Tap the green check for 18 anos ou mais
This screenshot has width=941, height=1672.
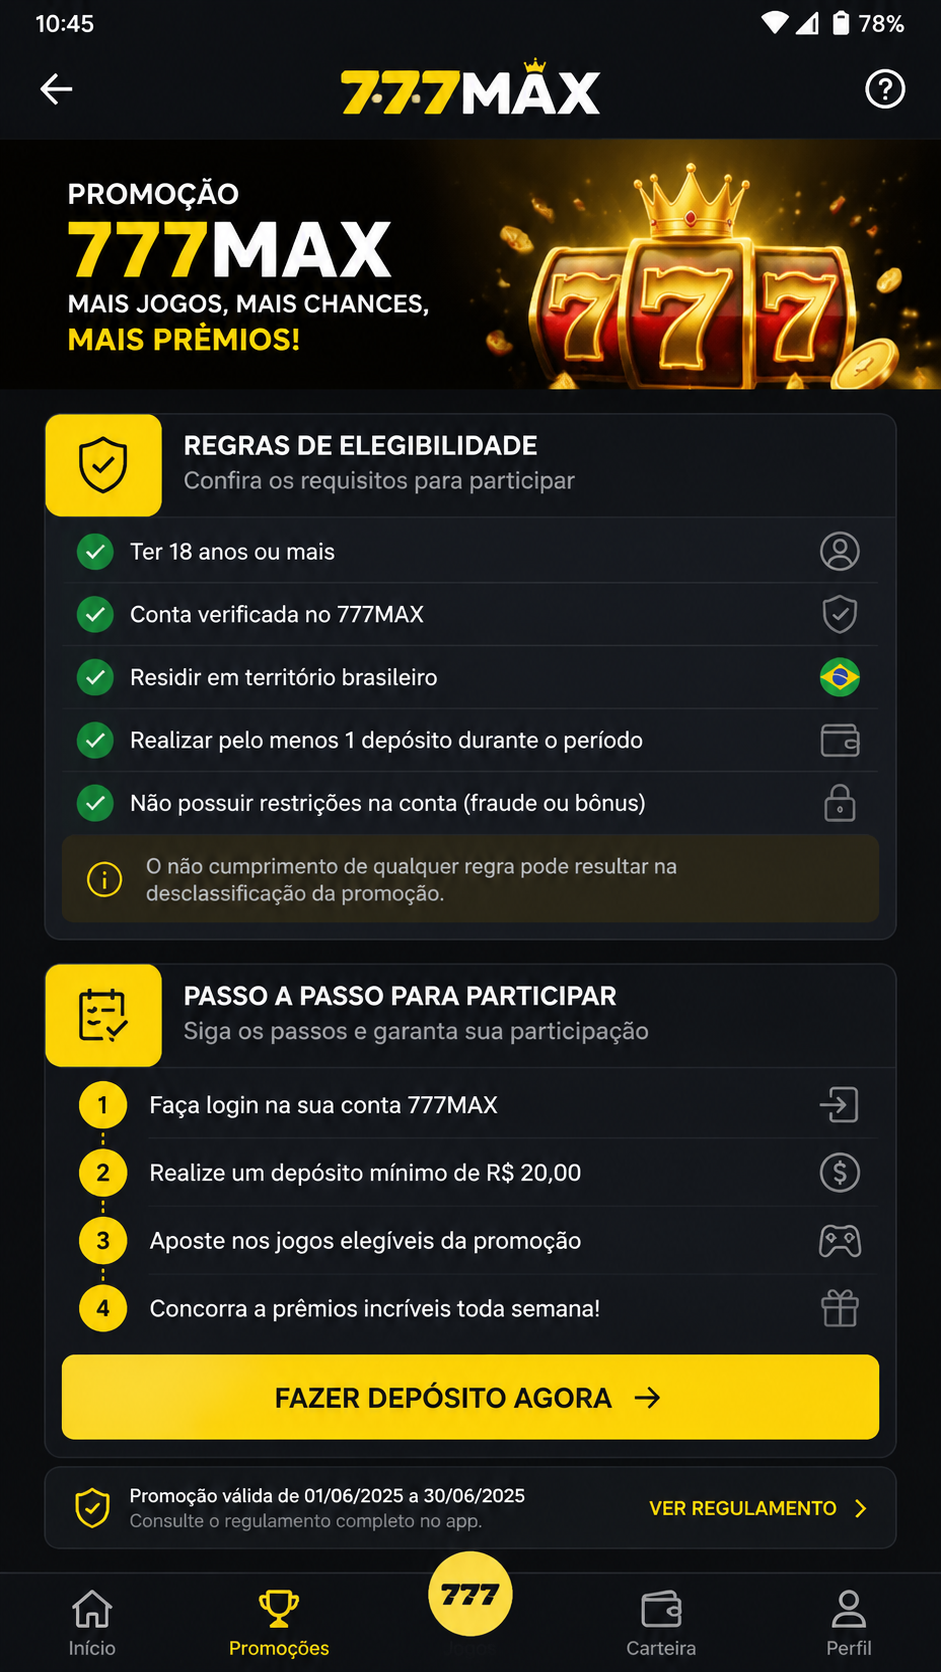pos(95,551)
